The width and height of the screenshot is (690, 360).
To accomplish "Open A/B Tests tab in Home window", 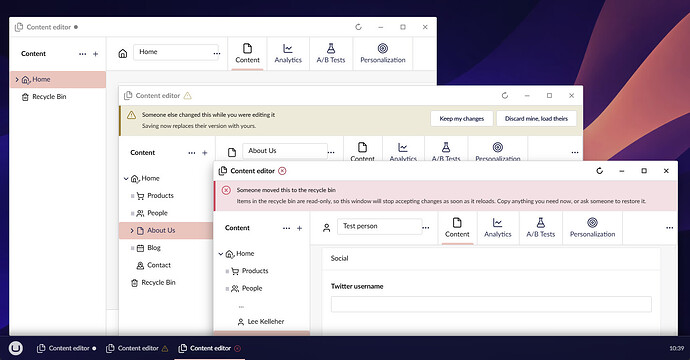I will (x=331, y=54).
